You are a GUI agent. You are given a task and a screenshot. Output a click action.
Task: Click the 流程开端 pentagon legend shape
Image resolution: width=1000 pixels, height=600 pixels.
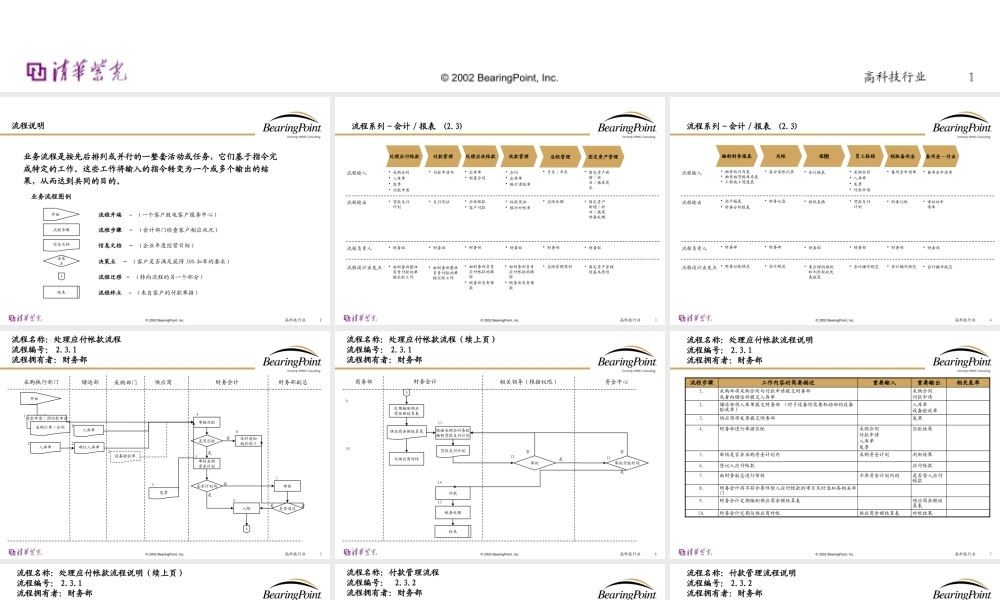[x=61, y=215]
